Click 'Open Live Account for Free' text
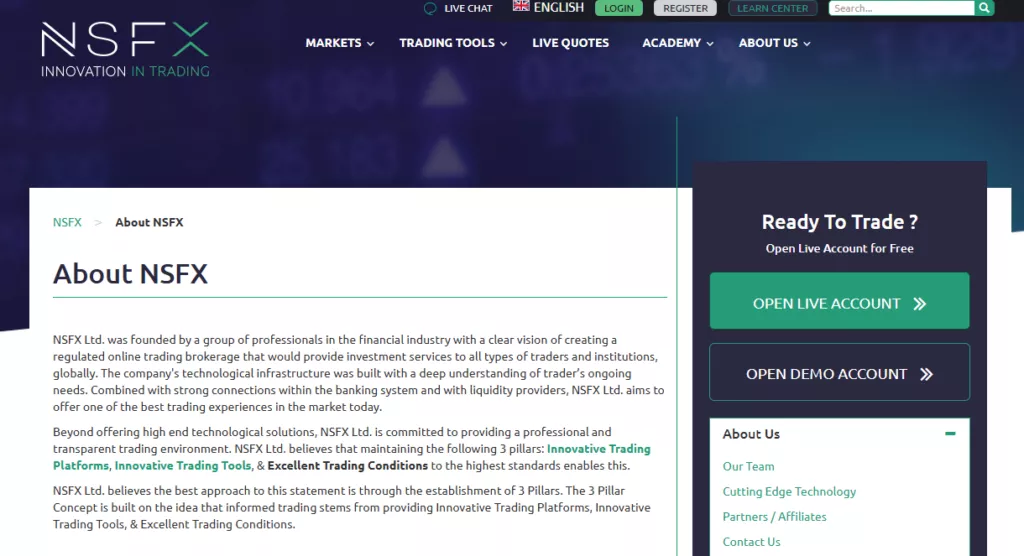 pos(839,248)
